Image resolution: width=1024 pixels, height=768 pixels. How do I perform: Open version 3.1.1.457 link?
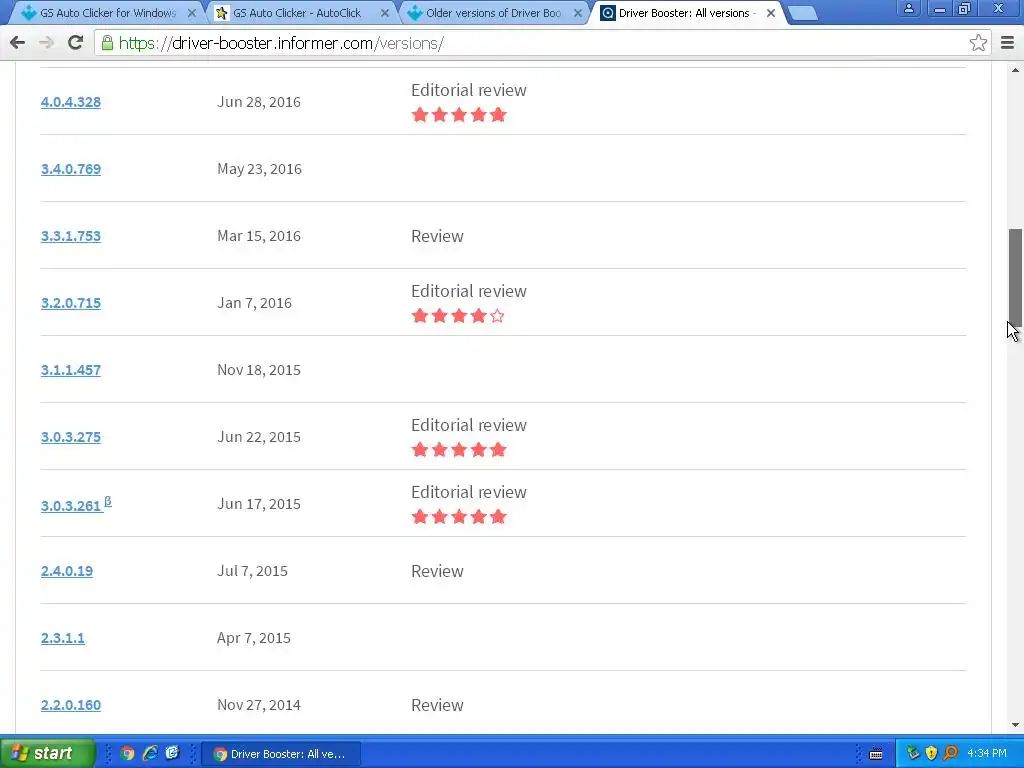click(71, 370)
